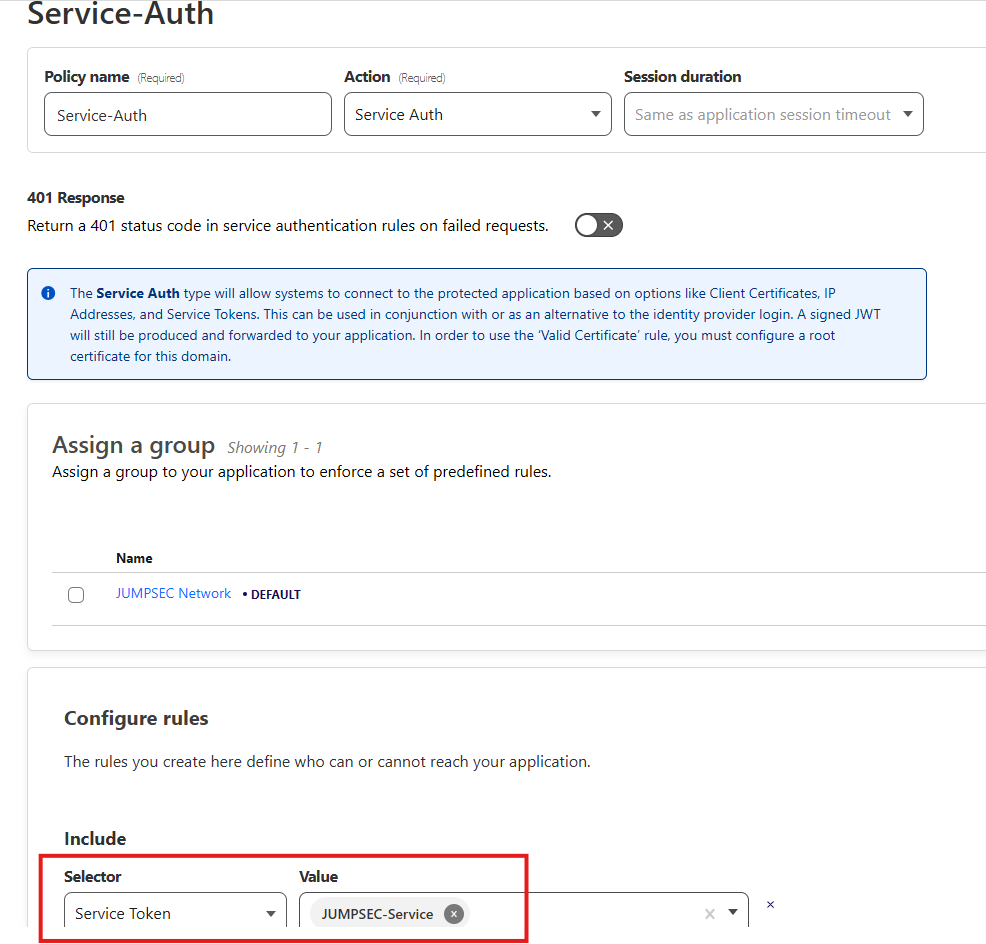Click the Session duration dropdown arrow
The image size is (986, 944).
pyautogui.click(x=908, y=114)
